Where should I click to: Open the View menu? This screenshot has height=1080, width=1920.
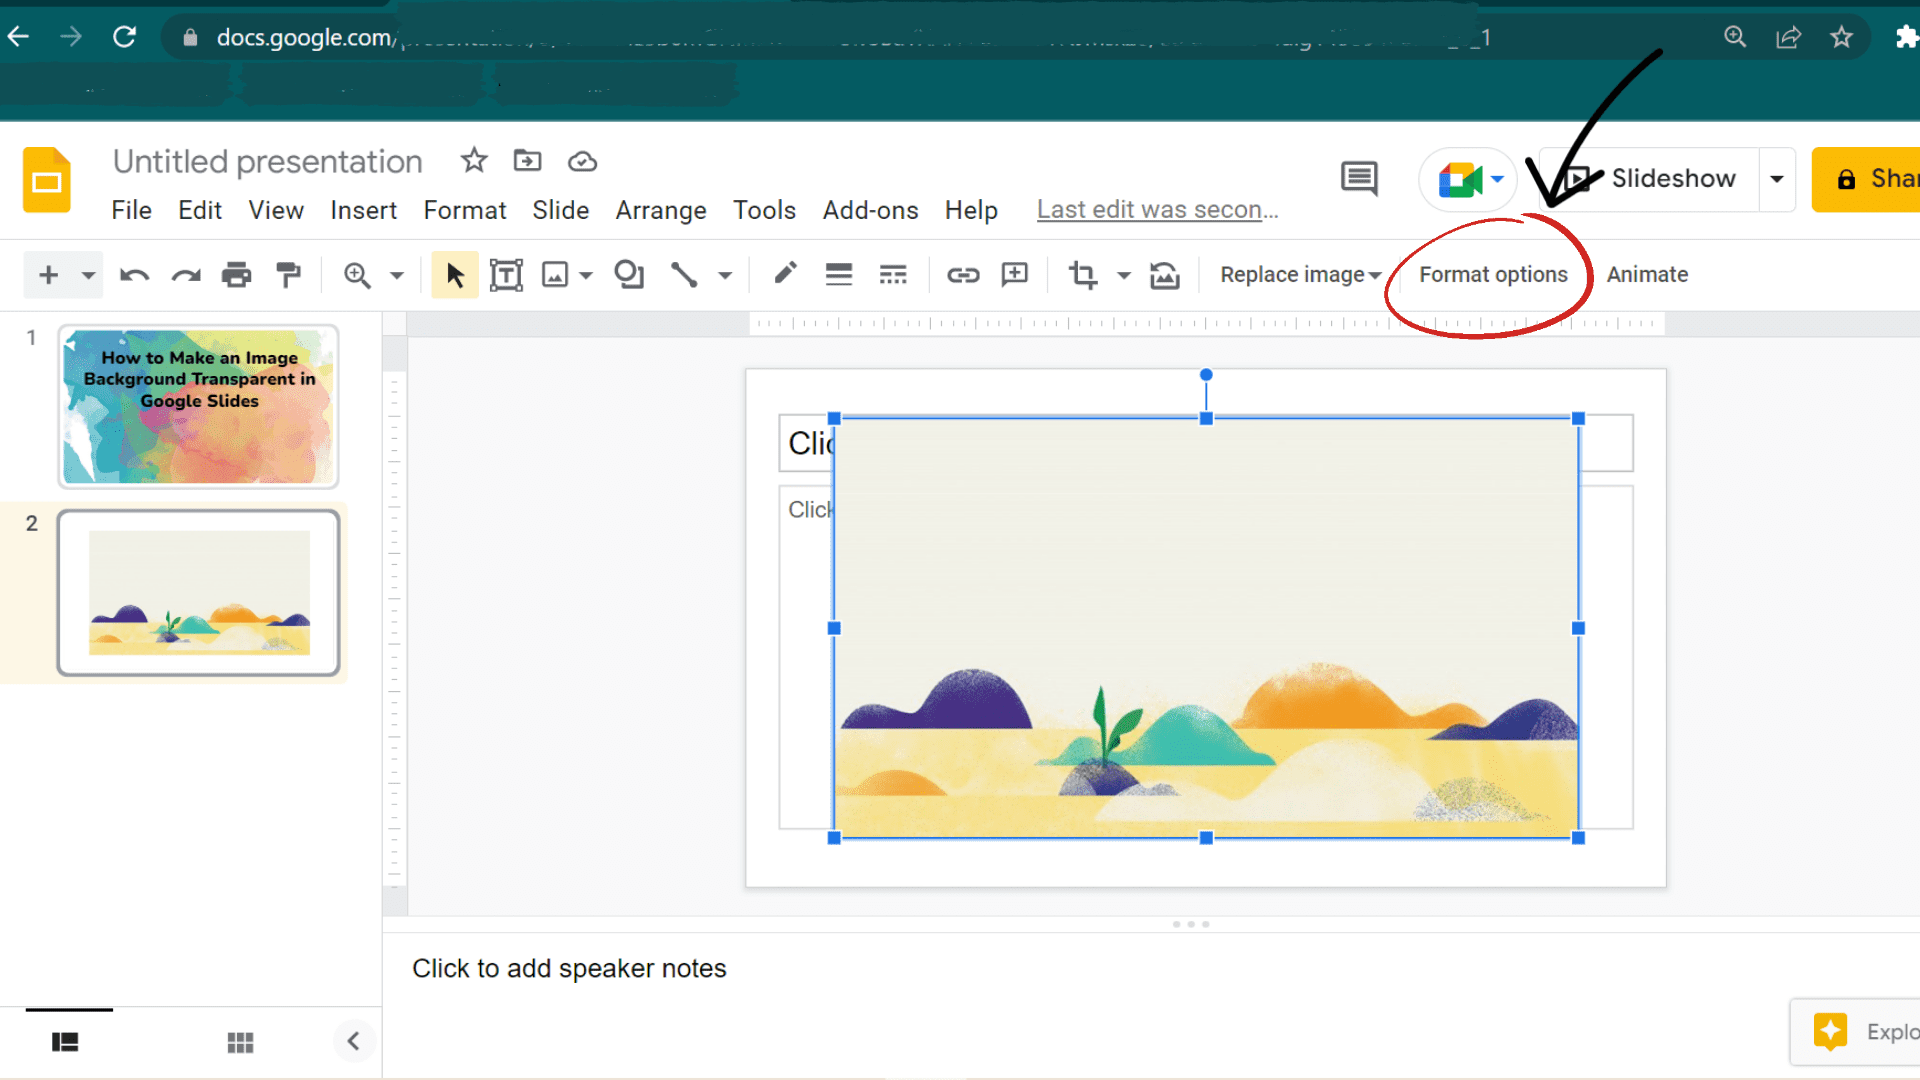tap(276, 210)
